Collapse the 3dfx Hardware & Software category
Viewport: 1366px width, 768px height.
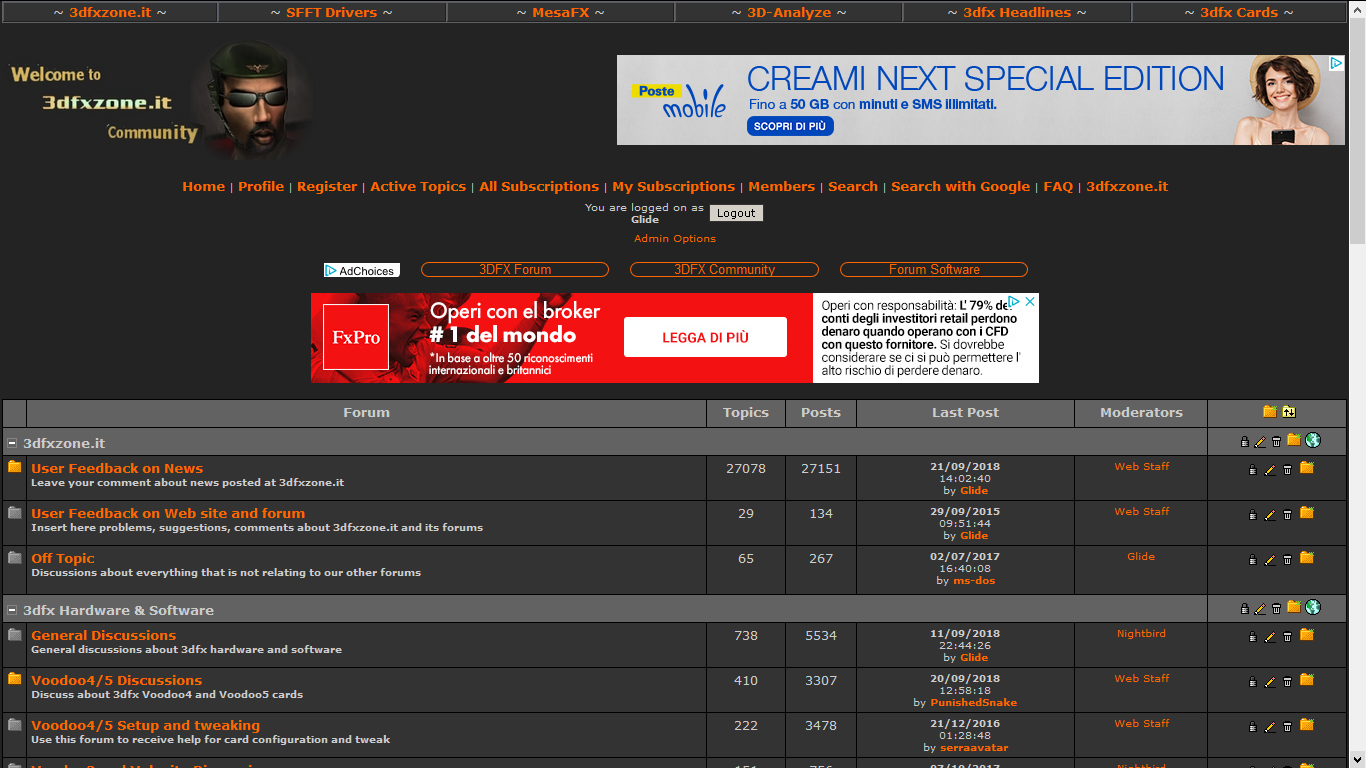tap(12, 610)
